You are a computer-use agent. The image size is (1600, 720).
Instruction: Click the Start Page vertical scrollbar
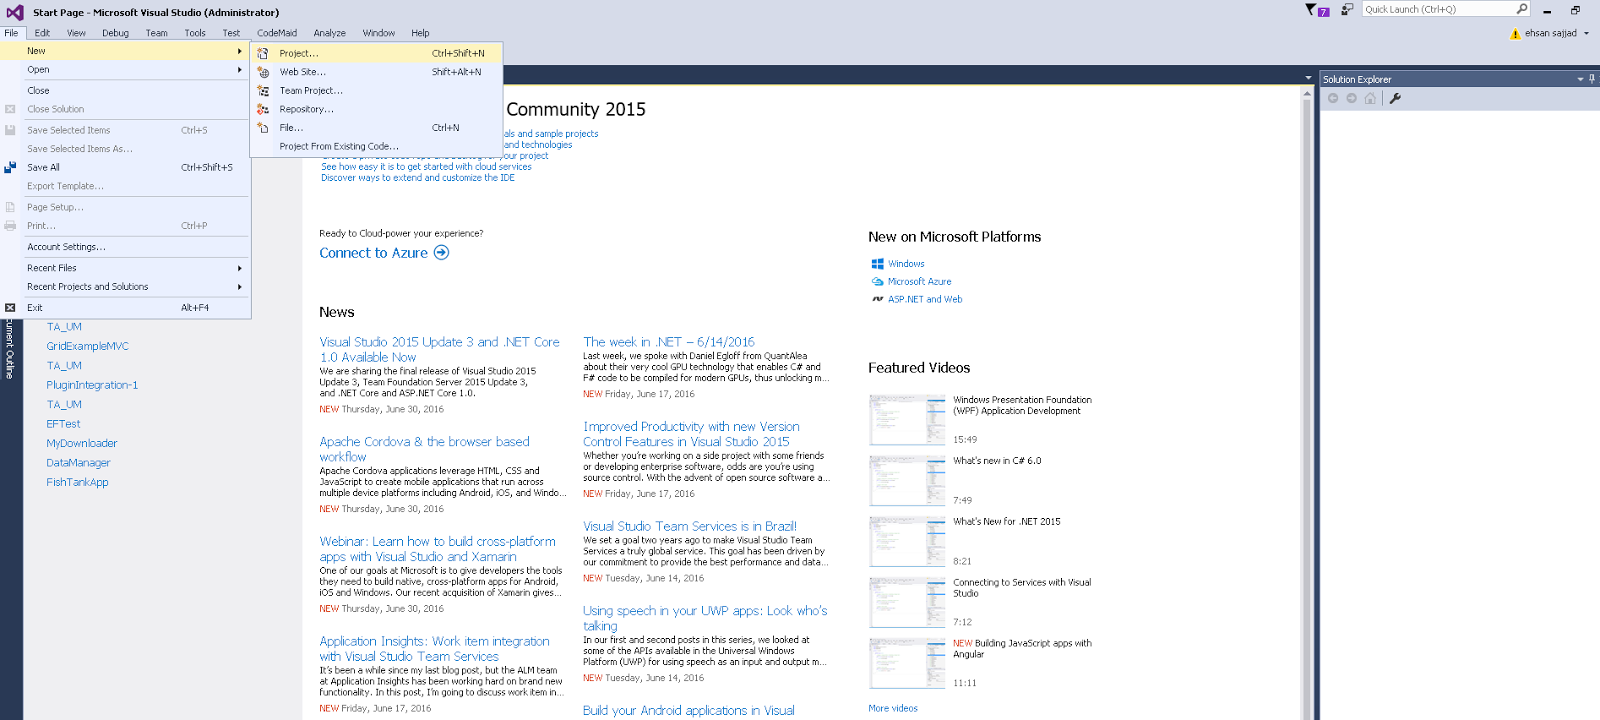[1306, 400]
